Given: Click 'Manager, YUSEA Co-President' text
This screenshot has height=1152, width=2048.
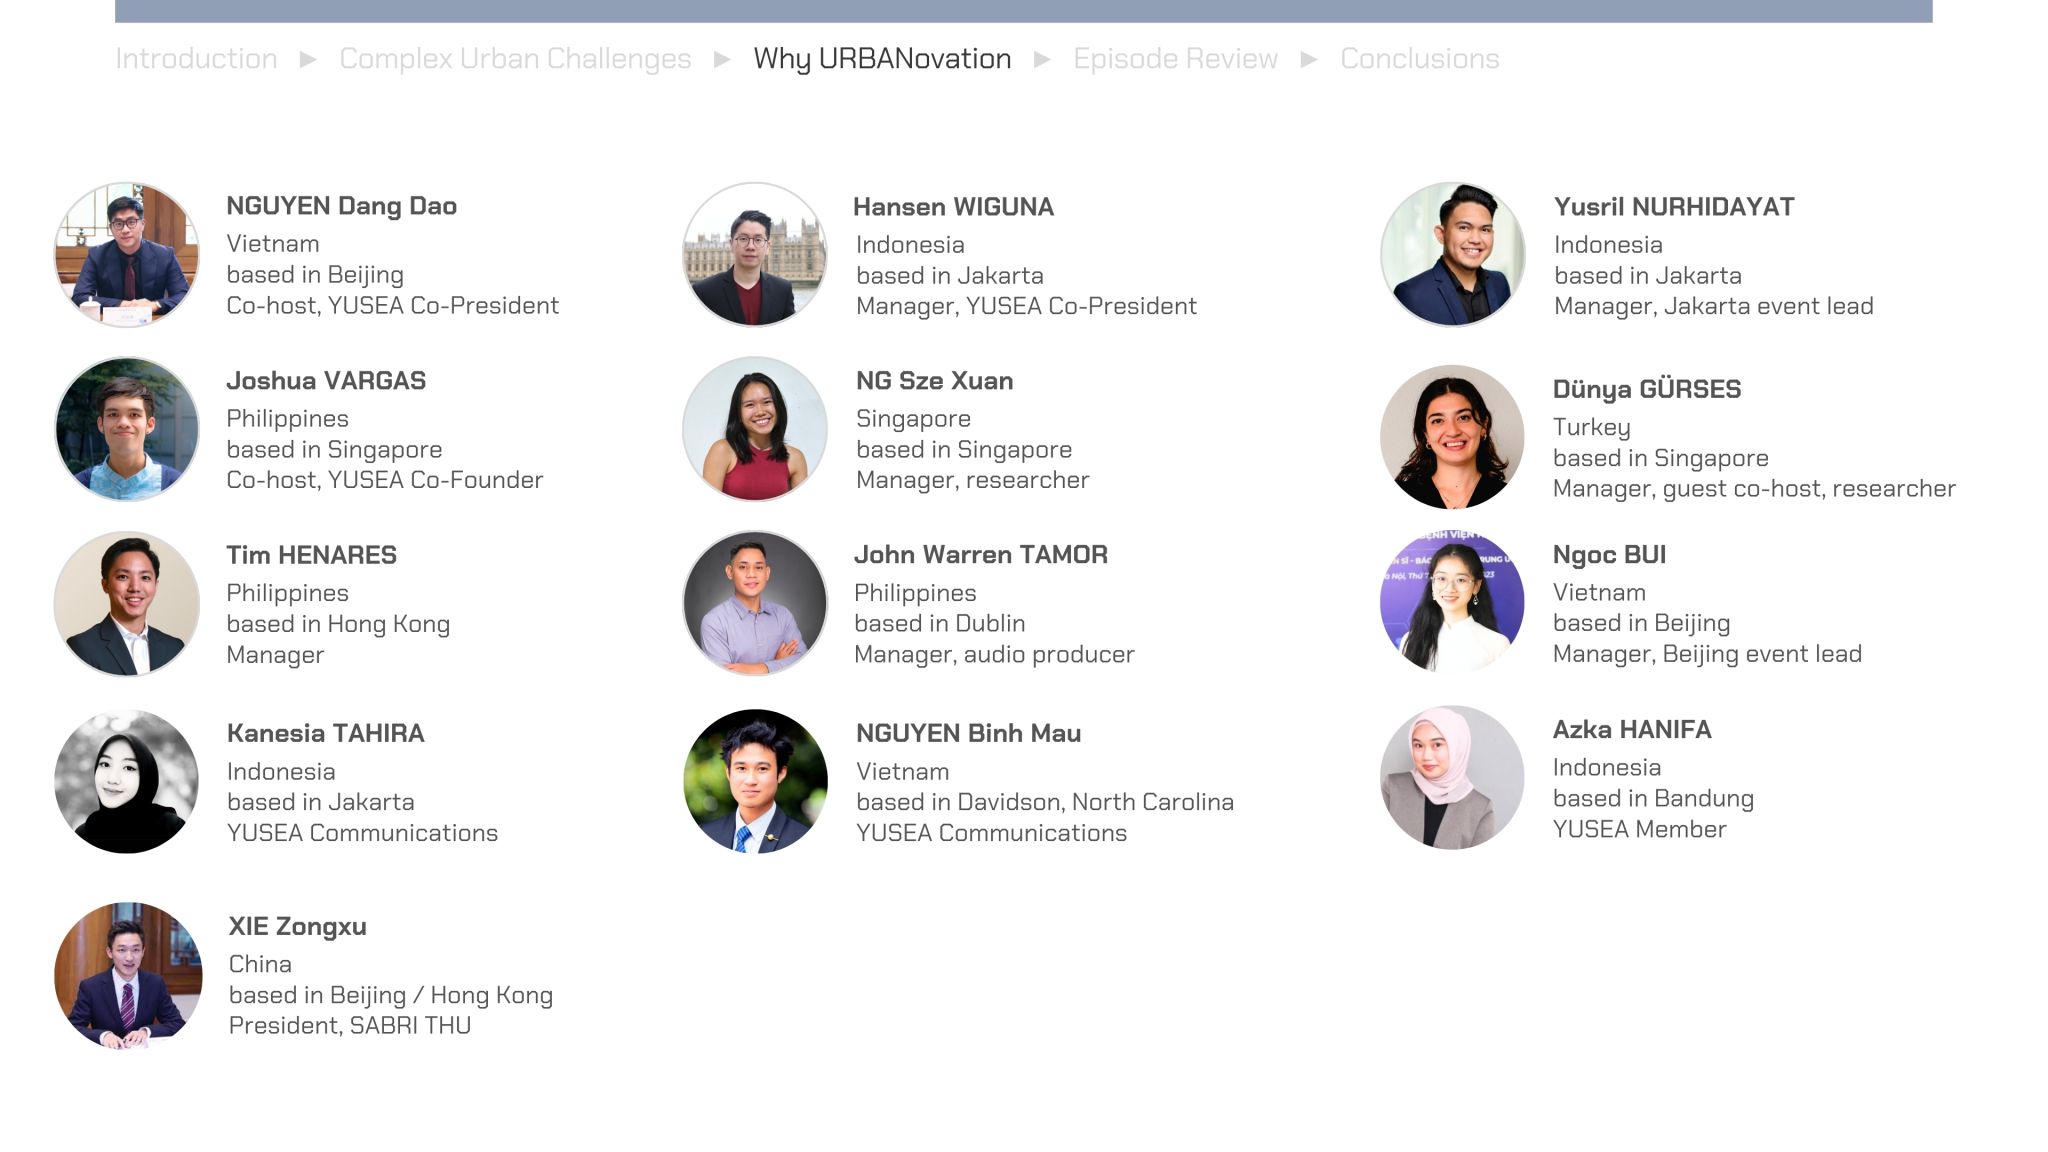Looking at the screenshot, I should click(x=1026, y=306).
